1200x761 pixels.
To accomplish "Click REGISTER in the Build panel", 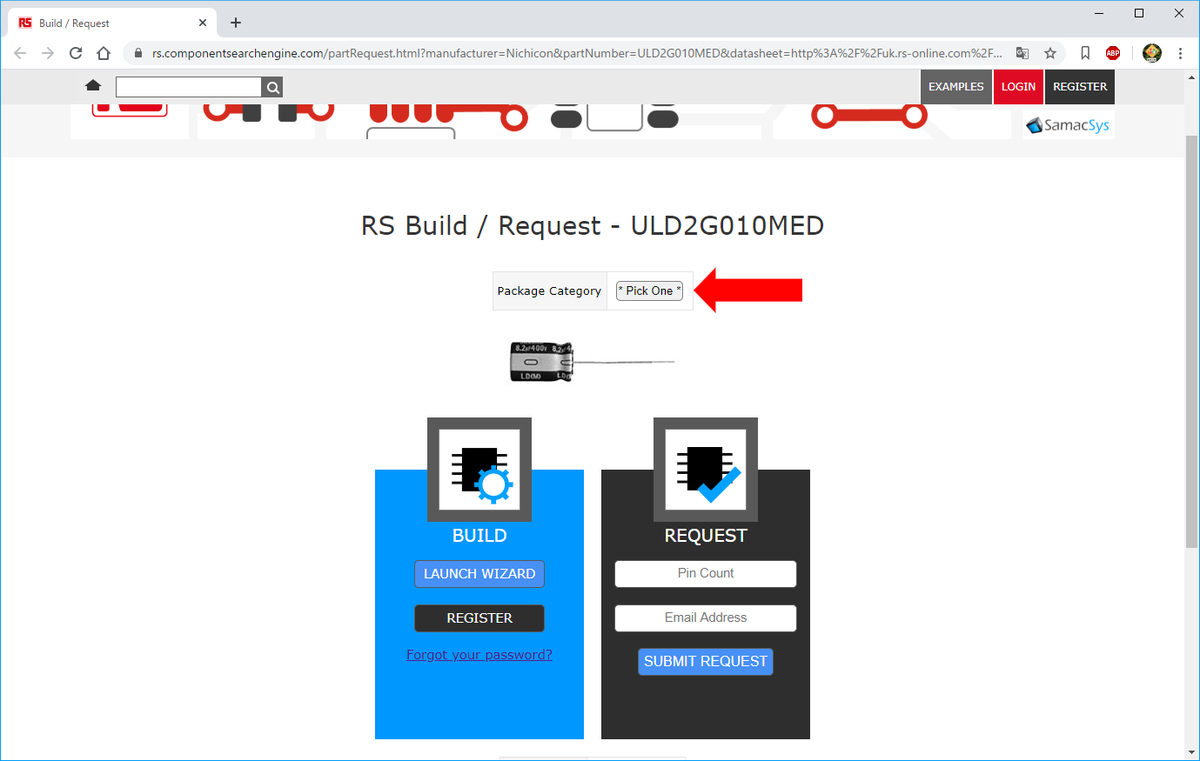I will click(480, 618).
